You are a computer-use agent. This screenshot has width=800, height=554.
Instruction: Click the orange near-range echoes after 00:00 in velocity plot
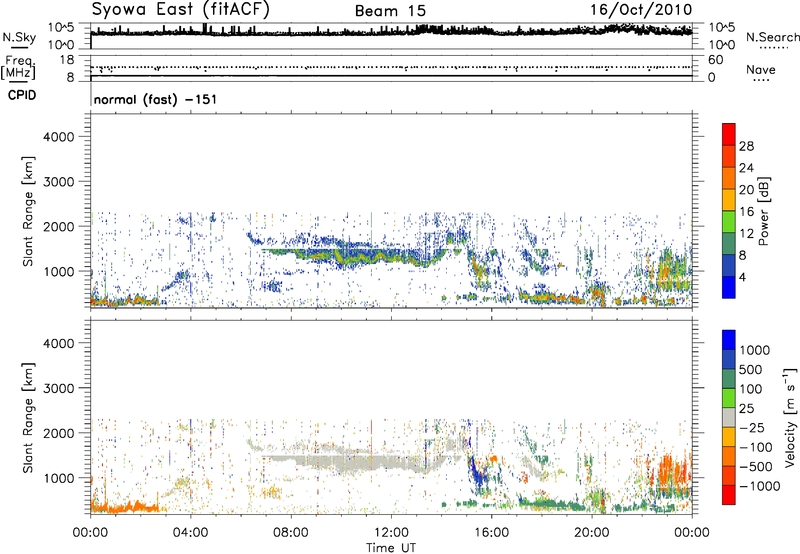(125, 507)
